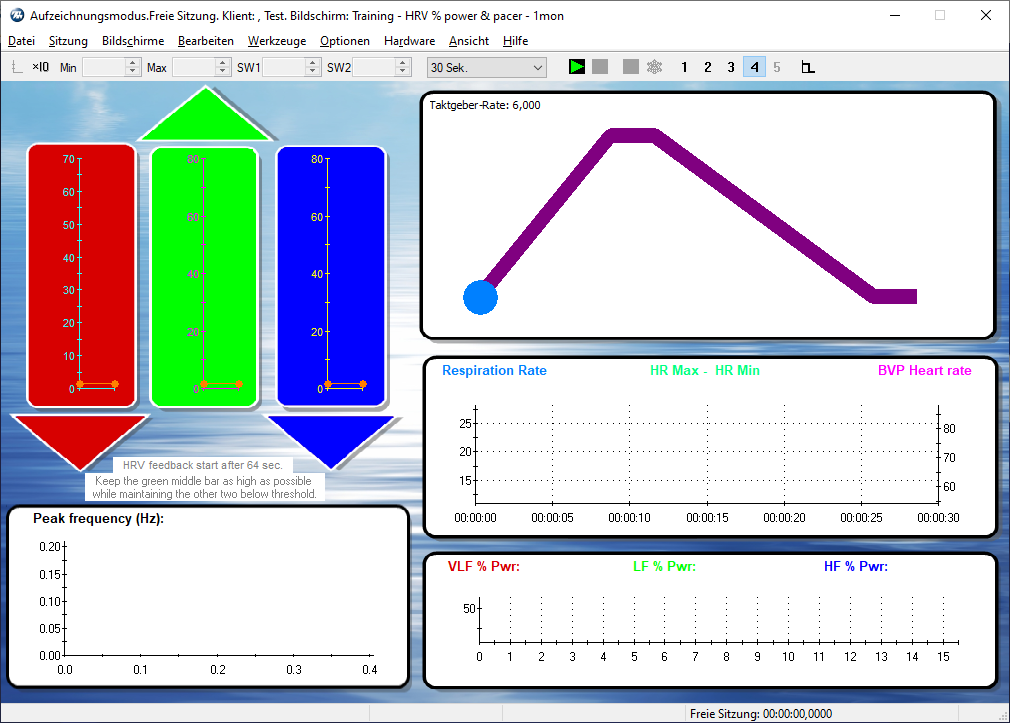Click the blue pacer ball
1010x723 pixels.
(x=481, y=297)
